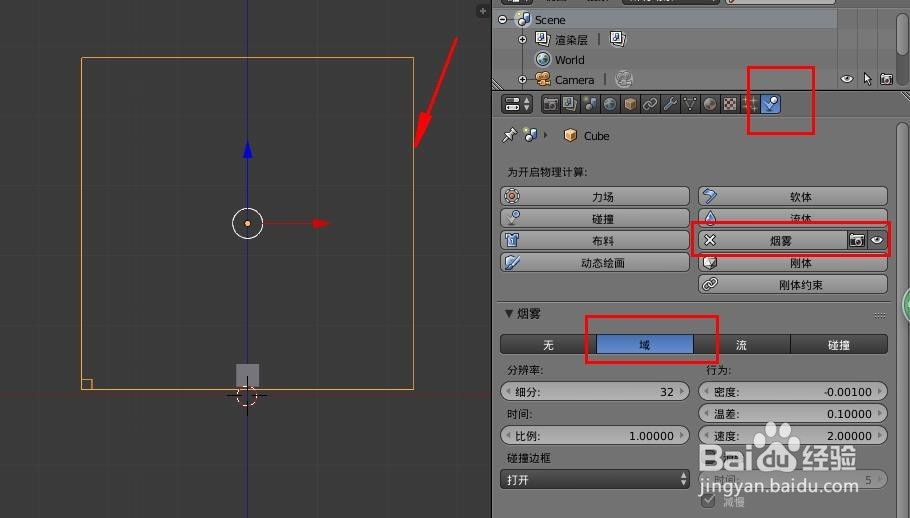The height and width of the screenshot is (518, 910).
Task: Select 渲染层 row in outliner
Action: point(667,39)
